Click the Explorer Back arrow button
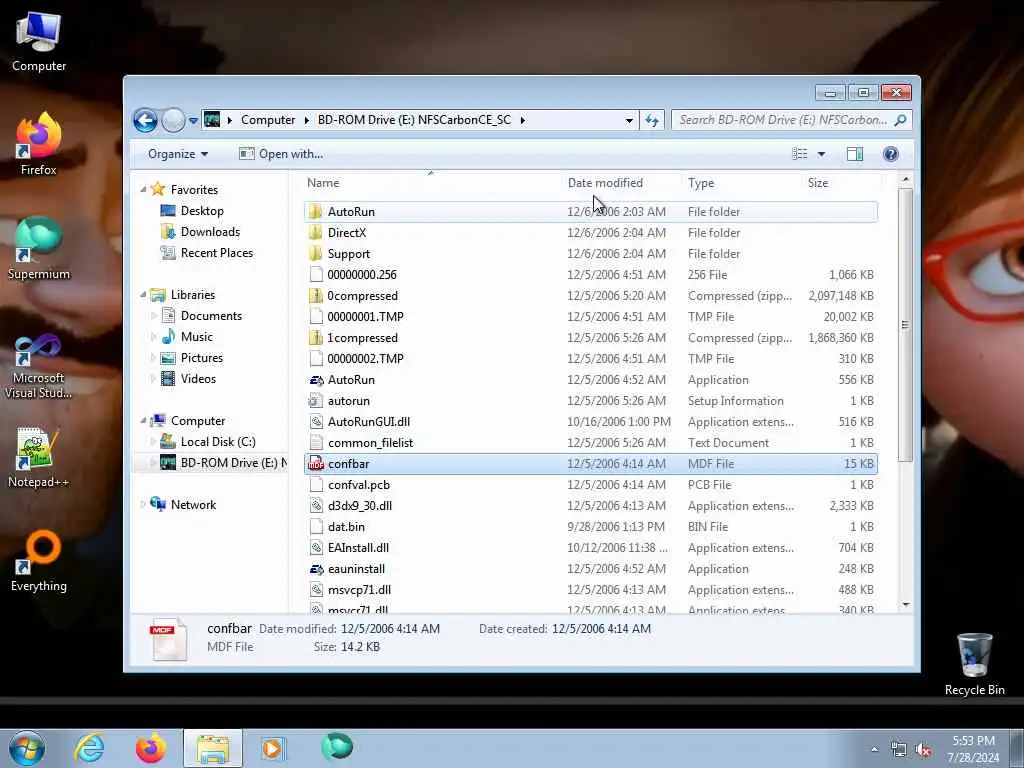This screenshot has height=768, width=1024. [x=145, y=120]
